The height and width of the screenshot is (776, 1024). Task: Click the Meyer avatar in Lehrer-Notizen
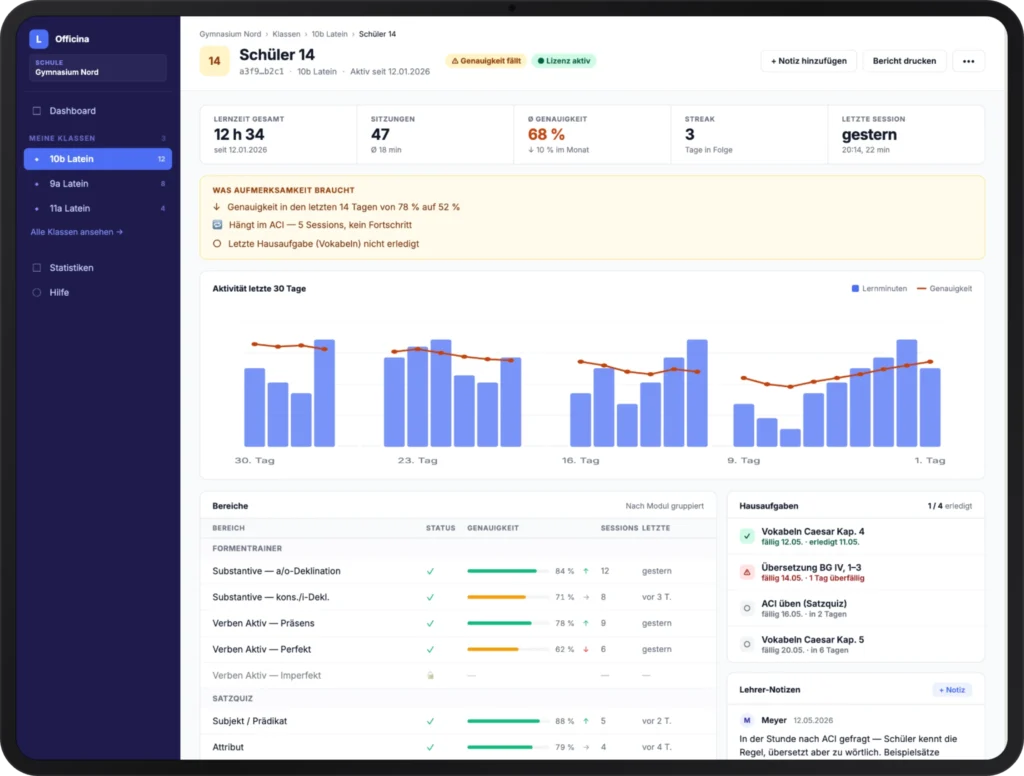[746, 720]
